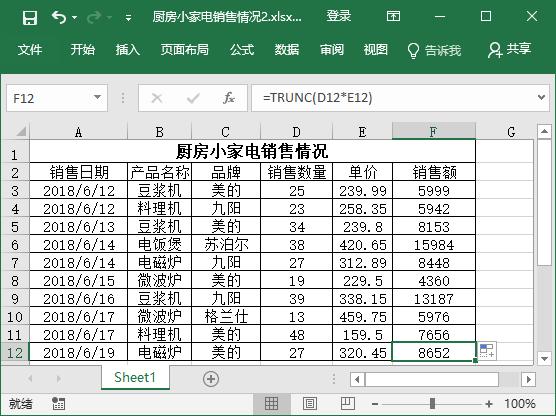The image size is (556, 416).
Task: Switch to Normal view icon
Action: [x=271, y=404]
